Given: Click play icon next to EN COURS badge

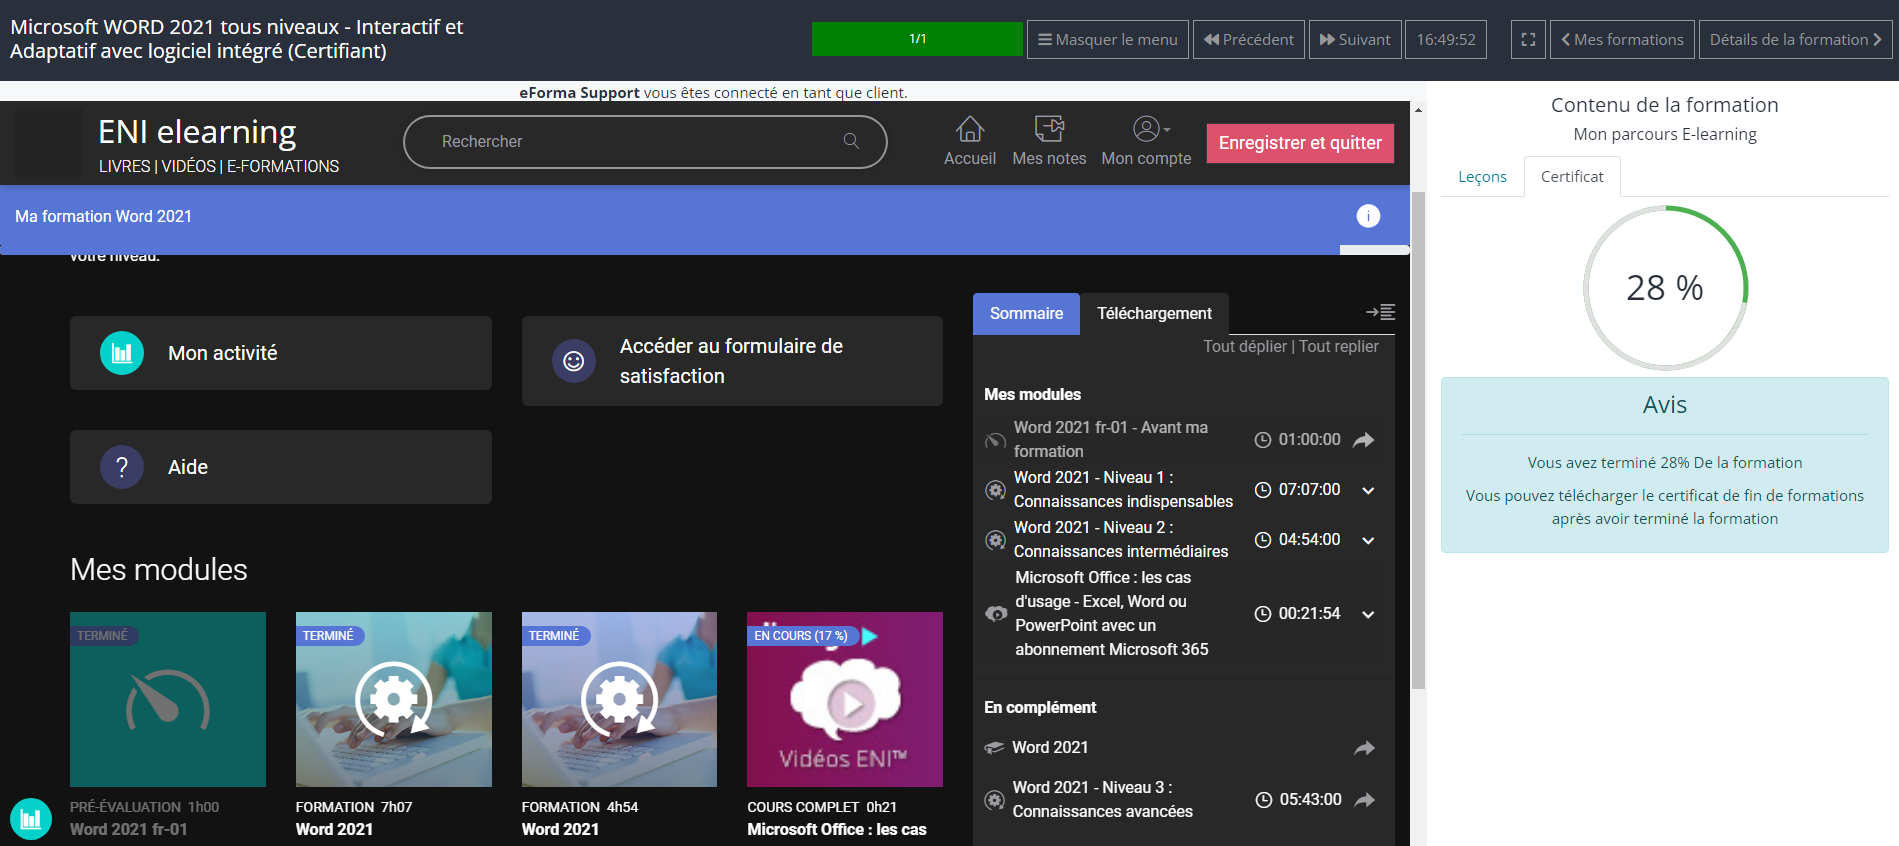Looking at the screenshot, I should (869, 636).
